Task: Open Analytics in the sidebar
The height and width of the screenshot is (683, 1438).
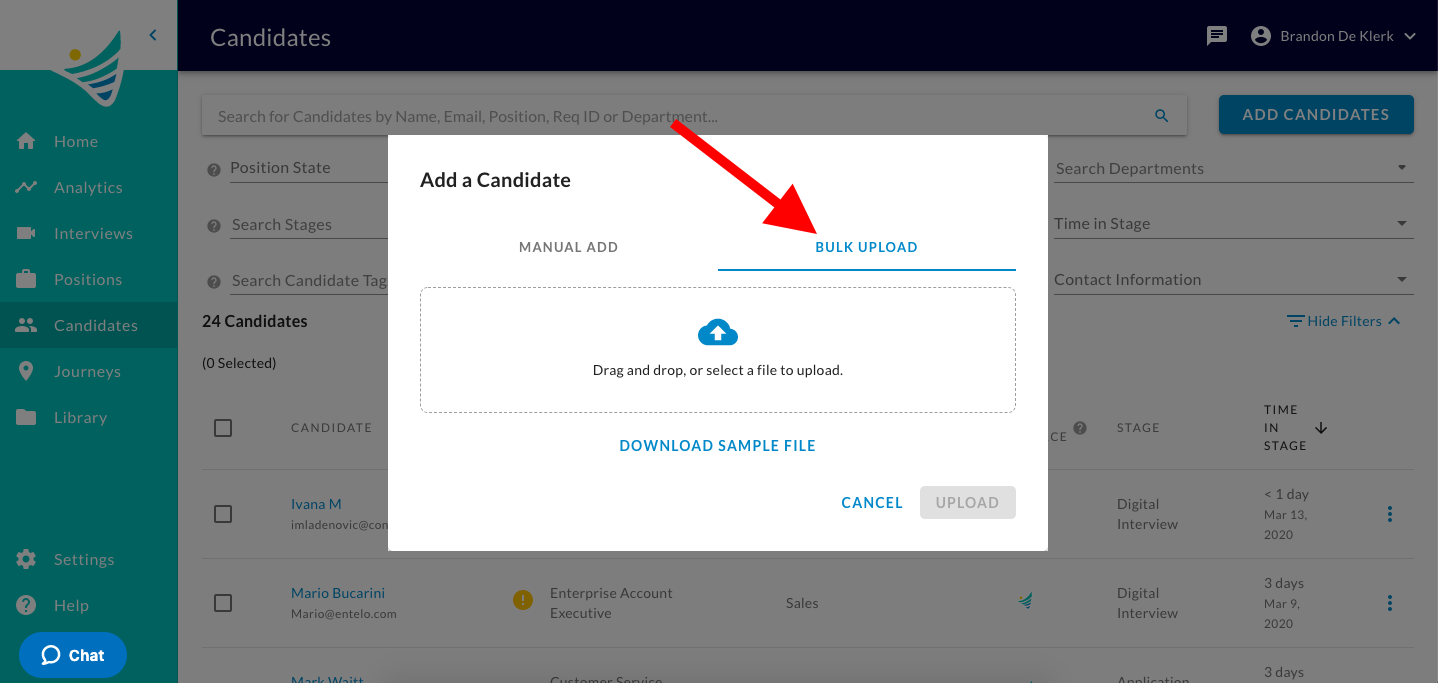Action: (x=88, y=187)
